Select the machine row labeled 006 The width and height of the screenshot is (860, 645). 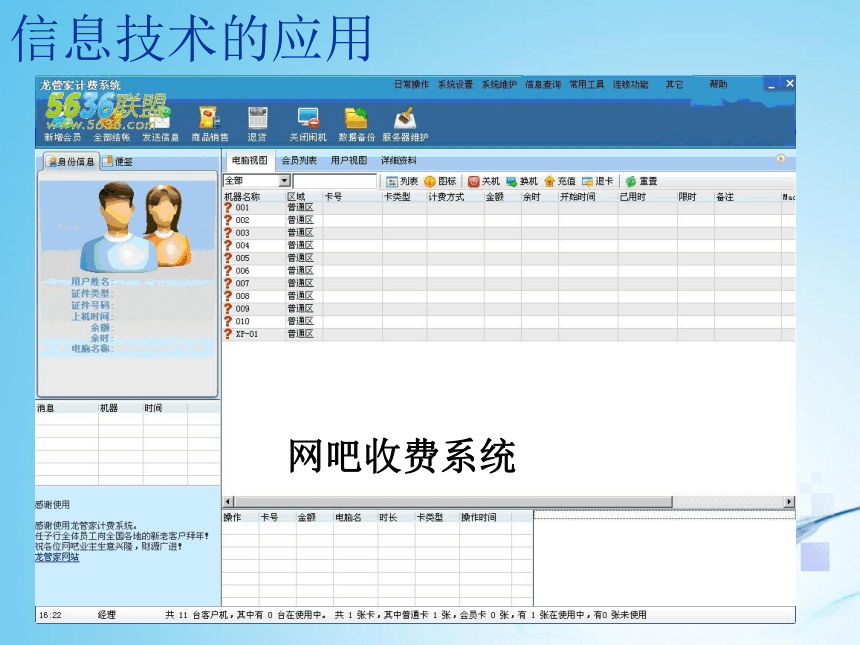(508, 270)
